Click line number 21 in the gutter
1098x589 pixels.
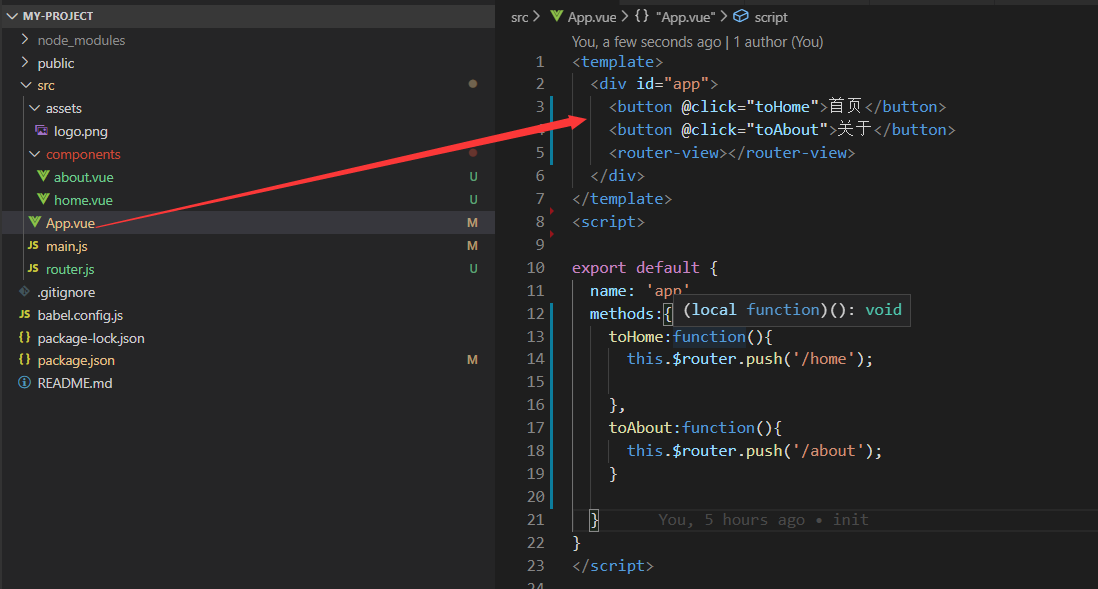[x=536, y=520]
